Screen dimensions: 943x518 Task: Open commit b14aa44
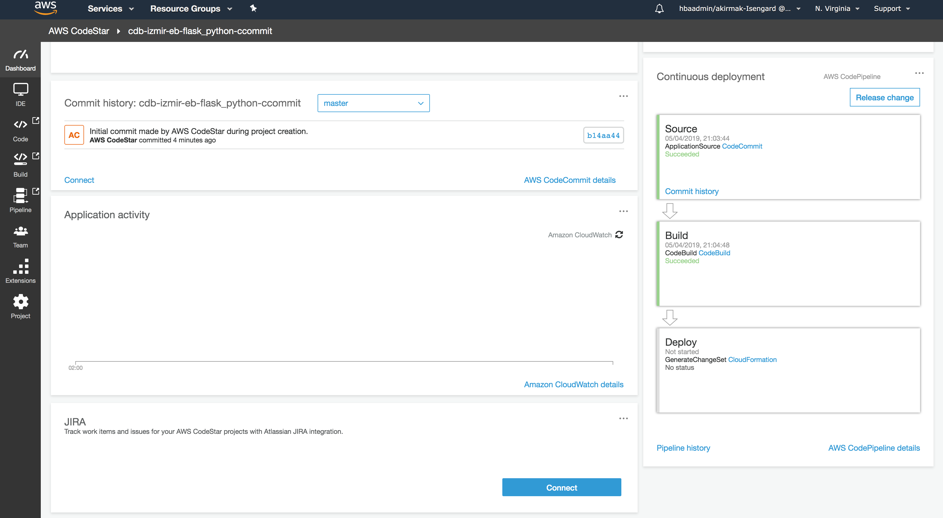(x=603, y=135)
